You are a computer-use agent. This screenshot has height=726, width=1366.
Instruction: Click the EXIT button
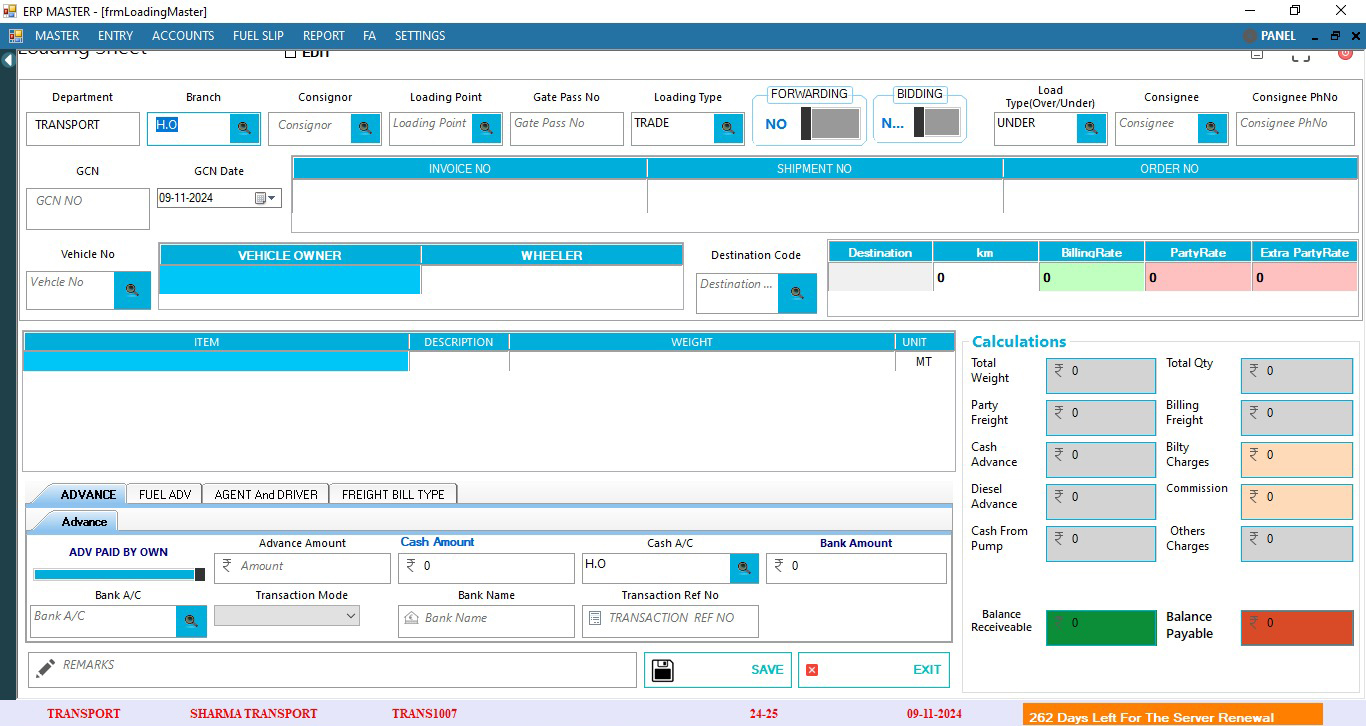click(874, 670)
